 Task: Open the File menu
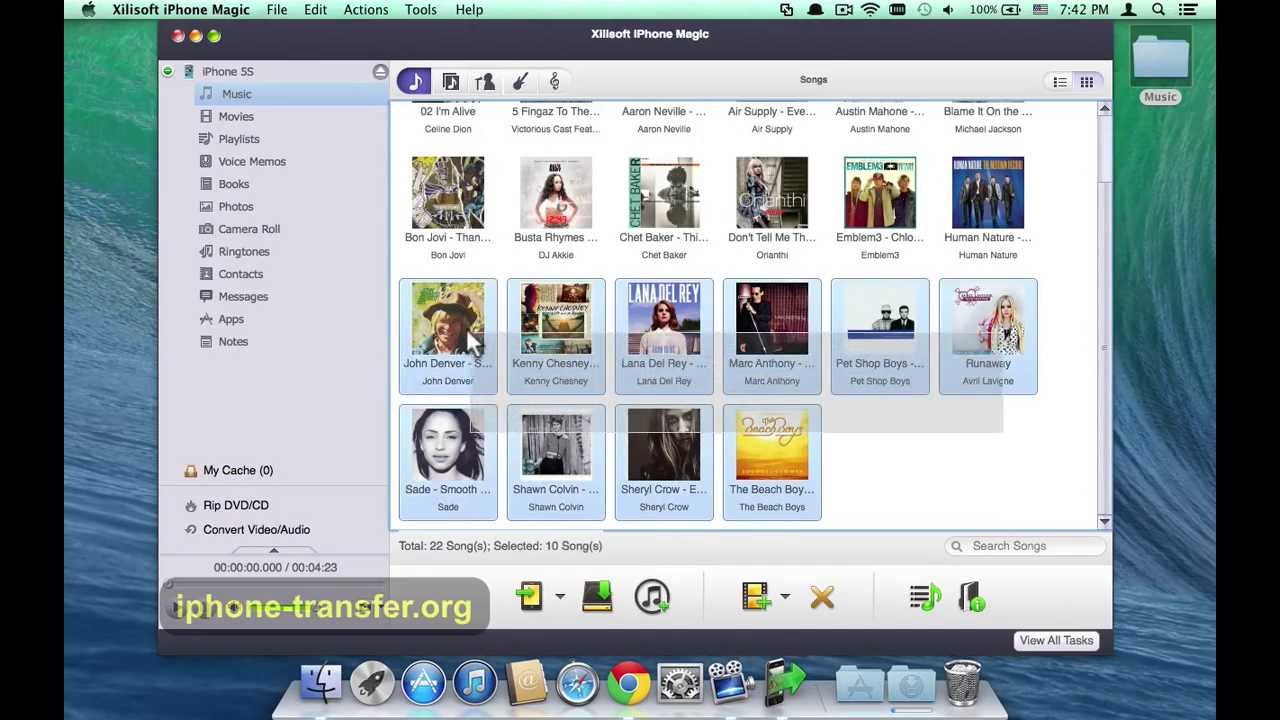[x=277, y=10]
